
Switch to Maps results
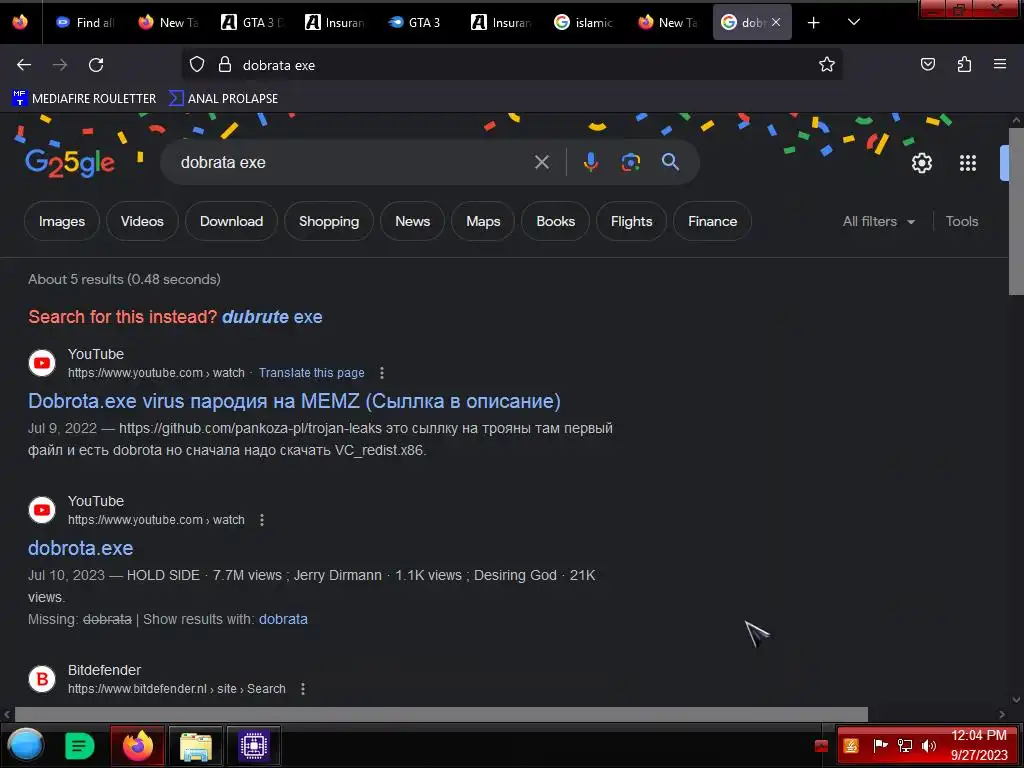483,221
